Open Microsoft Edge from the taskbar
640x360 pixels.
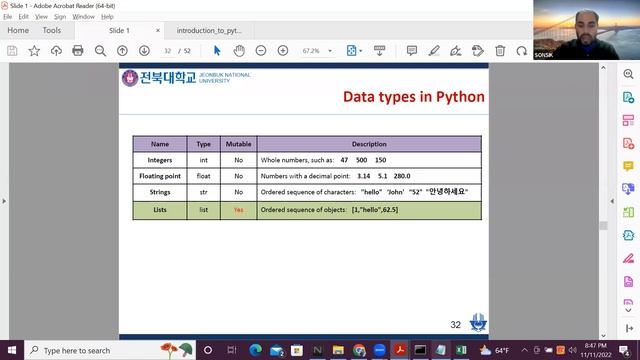coord(256,350)
